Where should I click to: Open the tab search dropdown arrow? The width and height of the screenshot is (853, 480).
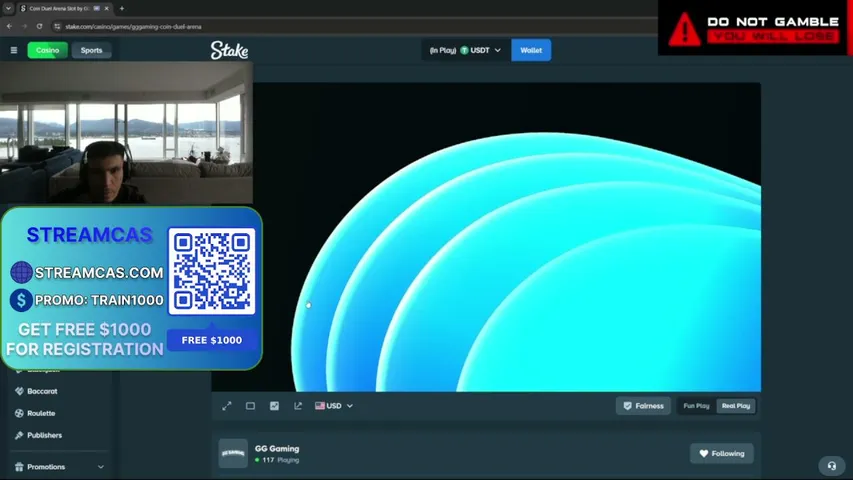tap(8, 8)
